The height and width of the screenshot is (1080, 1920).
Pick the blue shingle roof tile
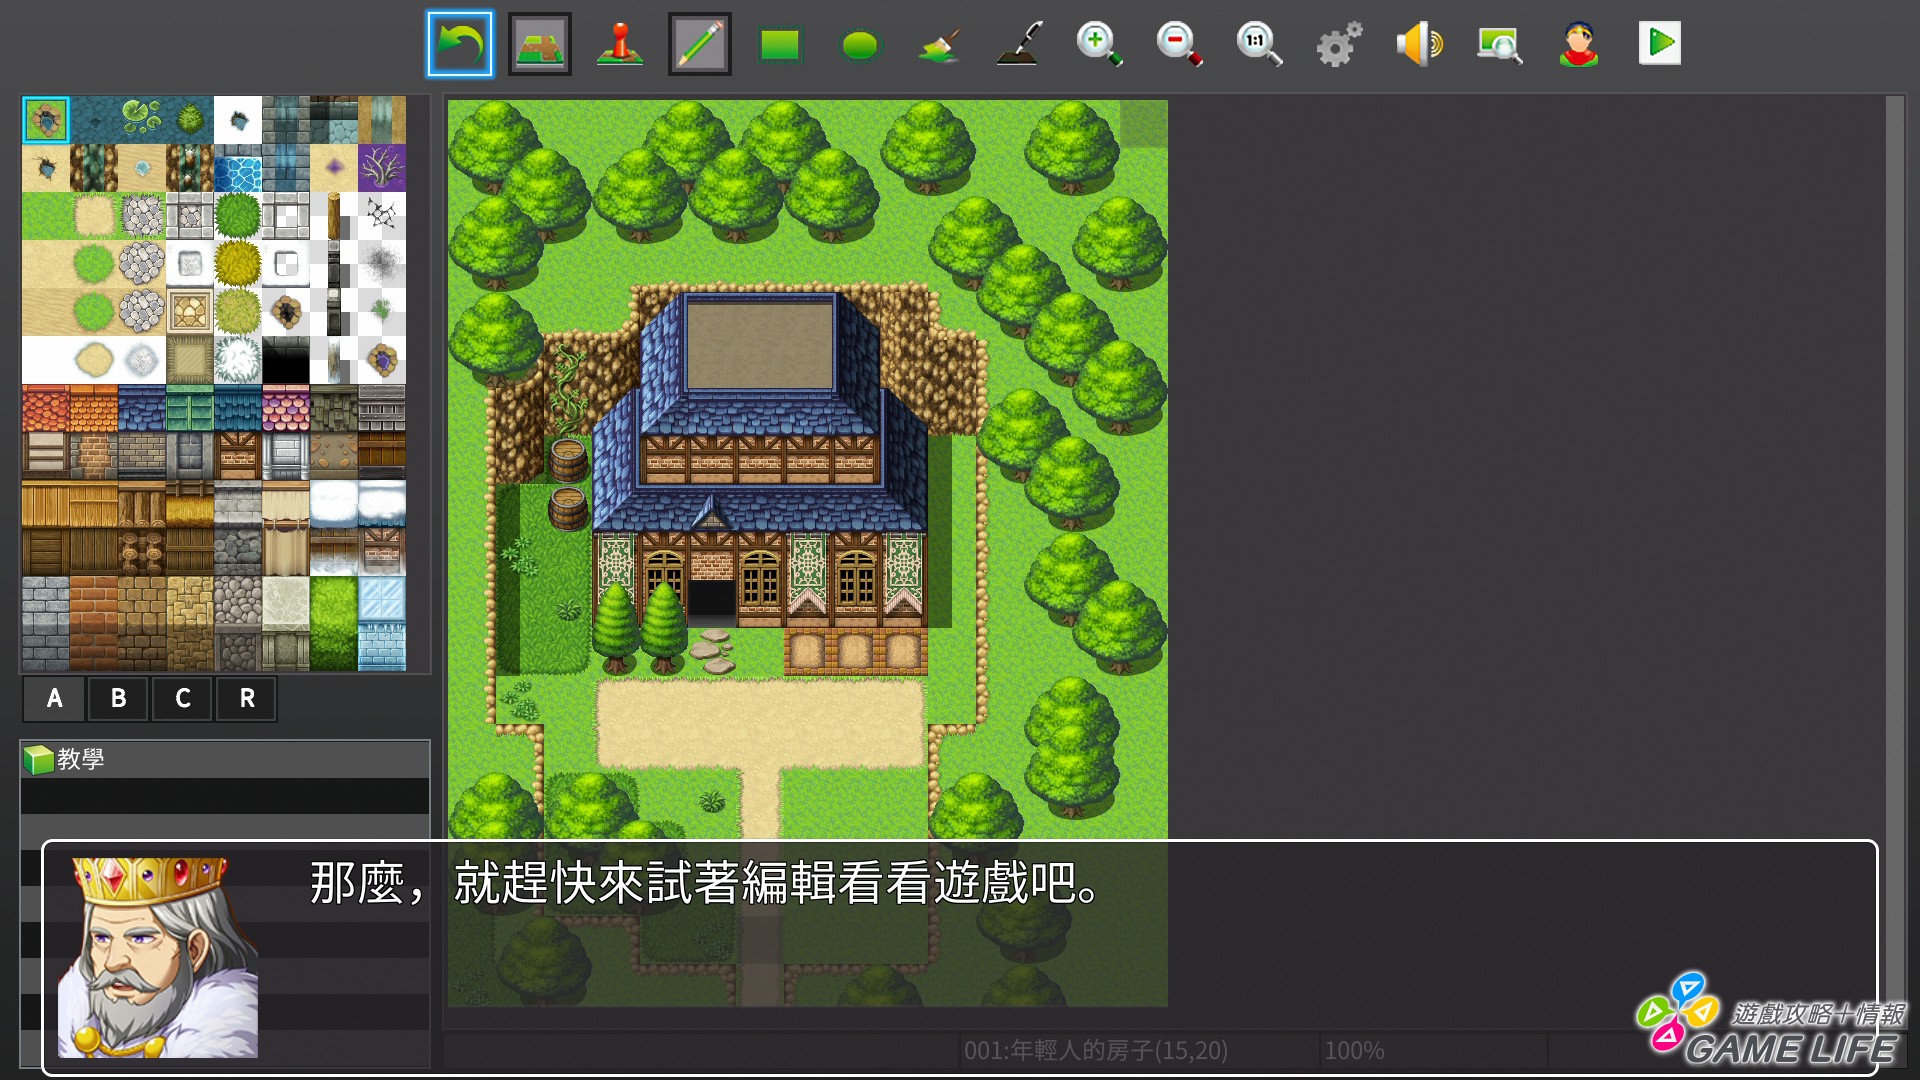click(x=142, y=408)
